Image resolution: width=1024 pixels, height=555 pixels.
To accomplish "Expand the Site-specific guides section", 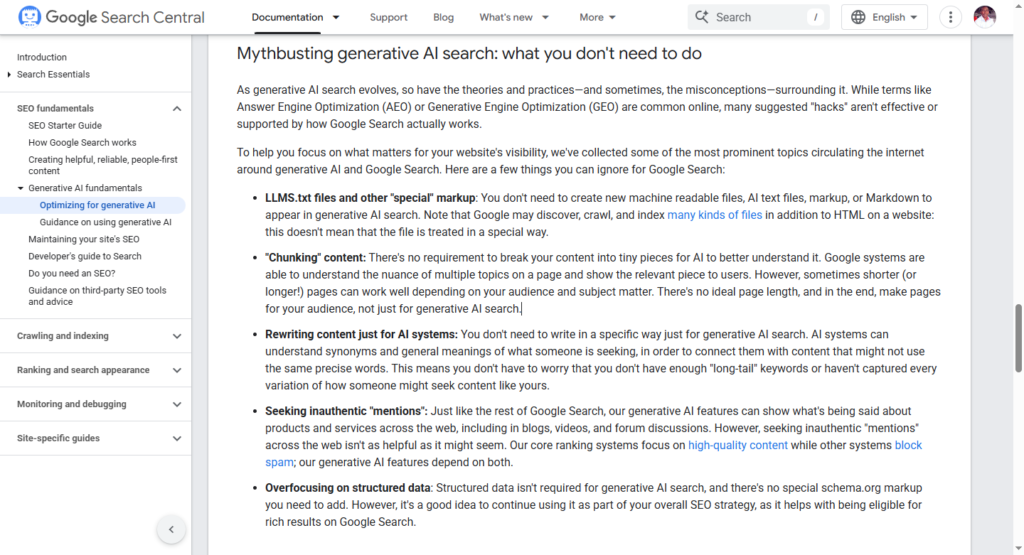I will pyautogui.click(x=177, y=438).
